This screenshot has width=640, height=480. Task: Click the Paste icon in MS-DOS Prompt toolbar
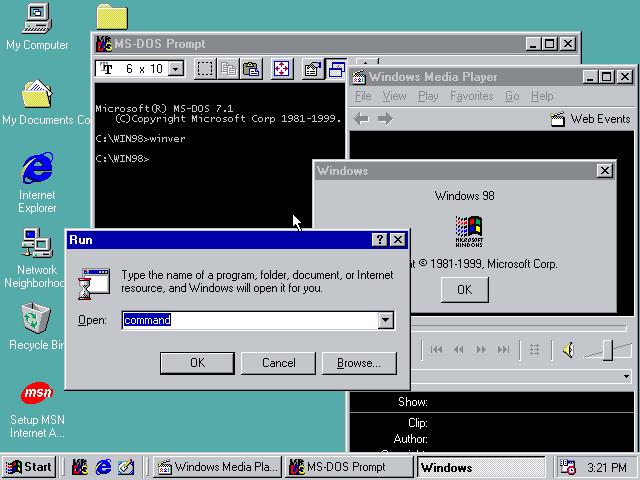[251, 69]
